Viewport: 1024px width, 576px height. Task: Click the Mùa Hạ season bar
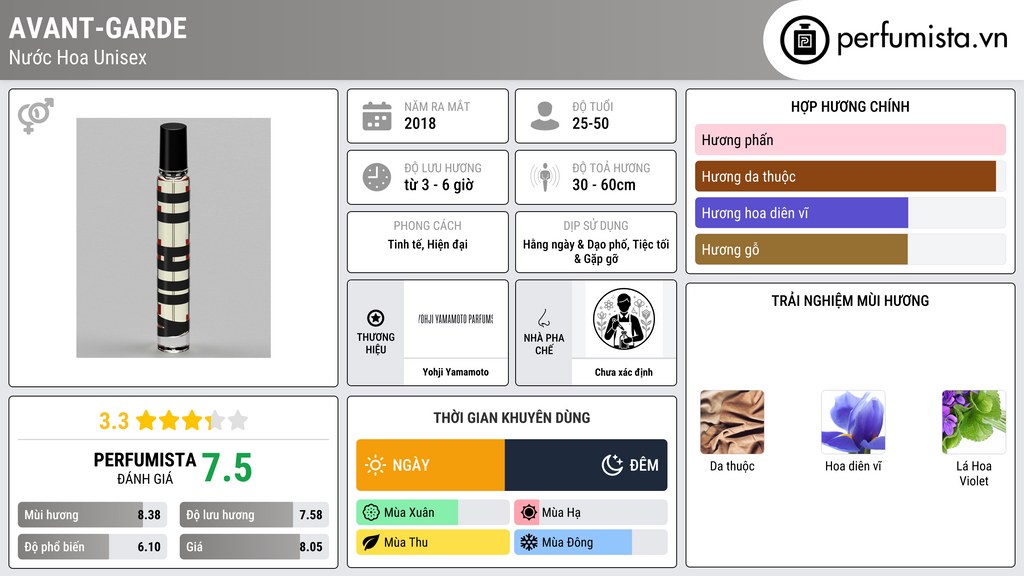tap(590, 513)
